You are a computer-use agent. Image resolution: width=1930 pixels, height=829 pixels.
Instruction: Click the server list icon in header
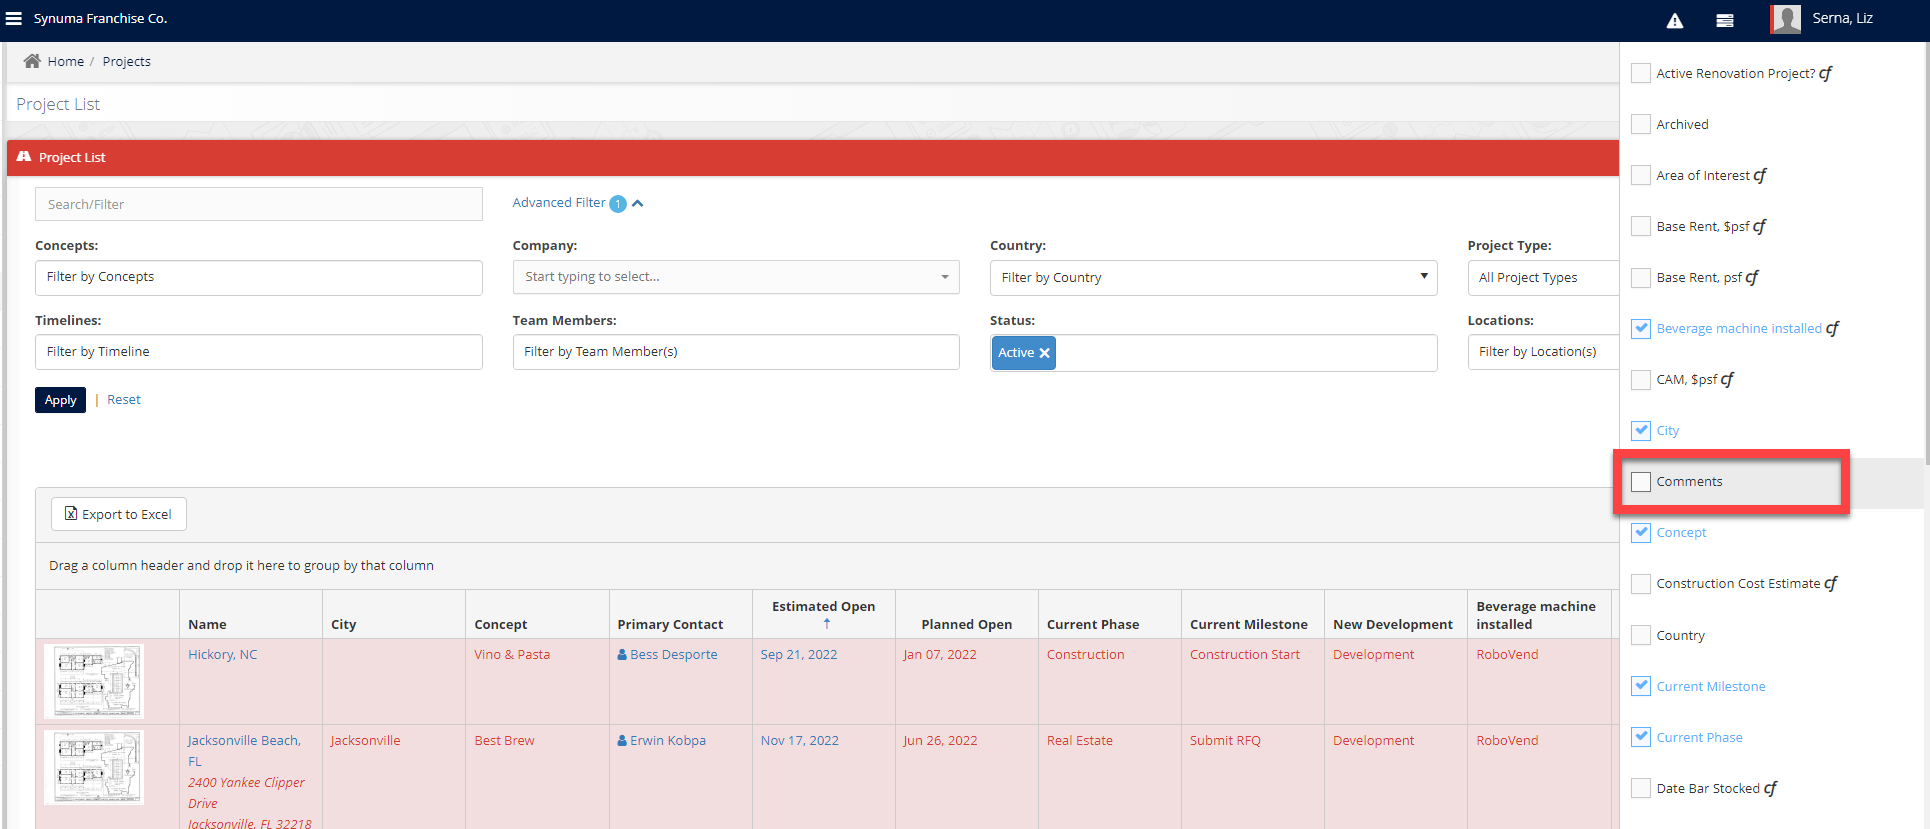1725,21
